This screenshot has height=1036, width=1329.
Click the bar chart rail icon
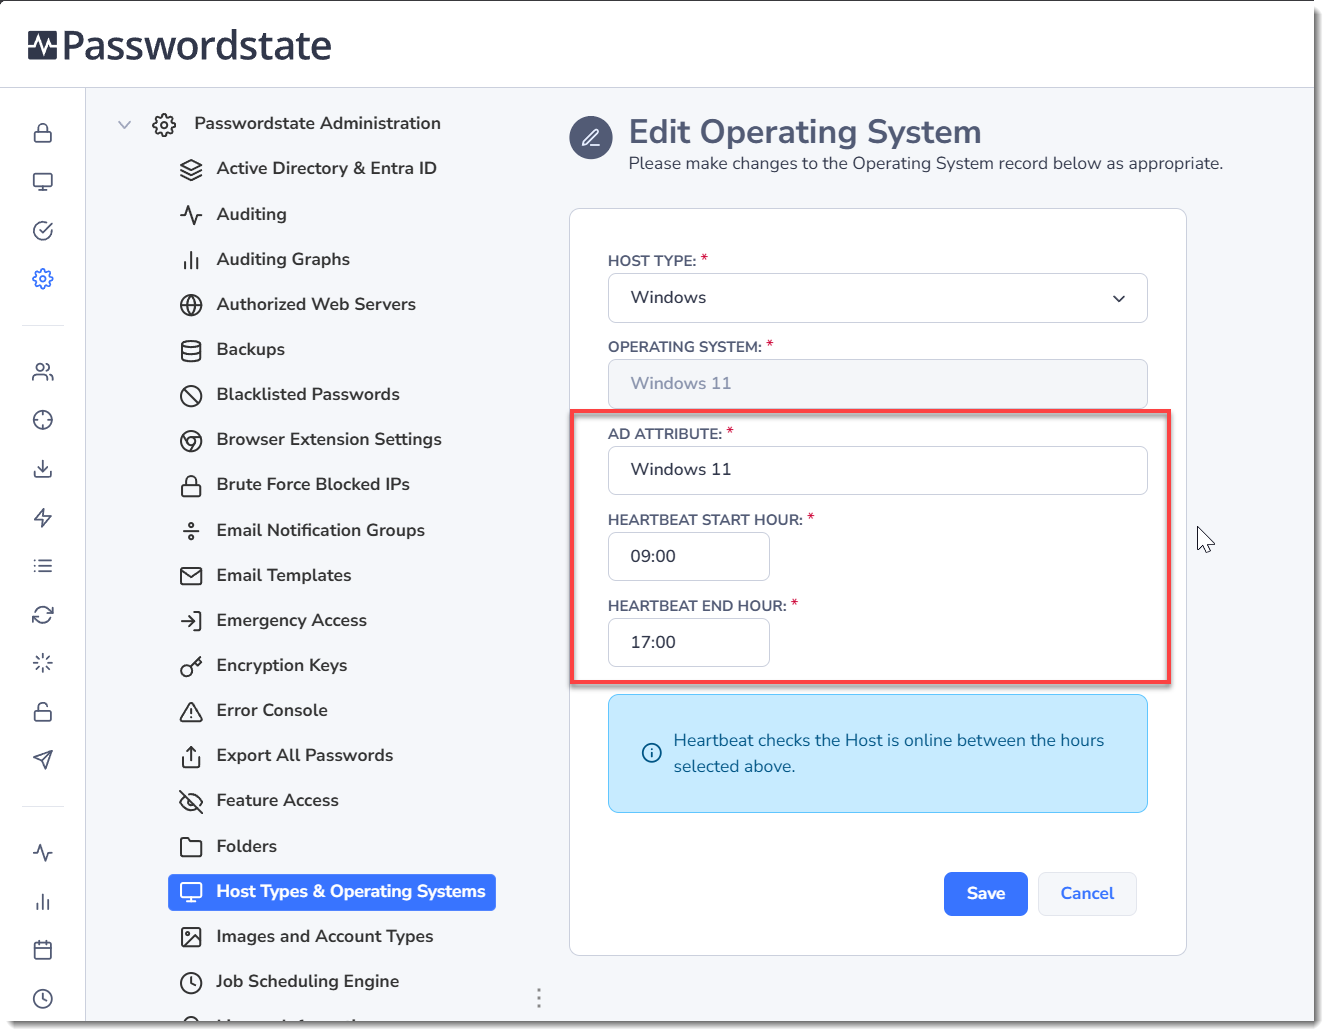(x=43, y=902)
